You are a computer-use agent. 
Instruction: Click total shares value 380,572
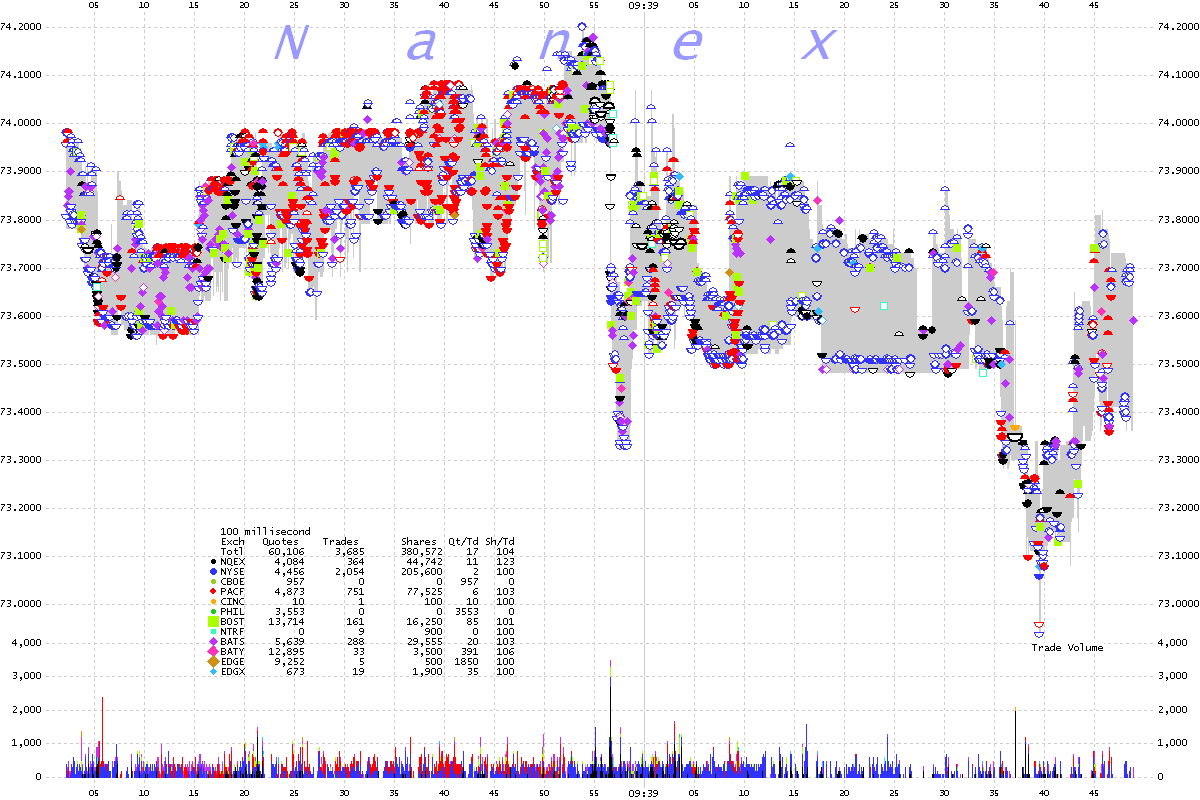click(422, 552)
